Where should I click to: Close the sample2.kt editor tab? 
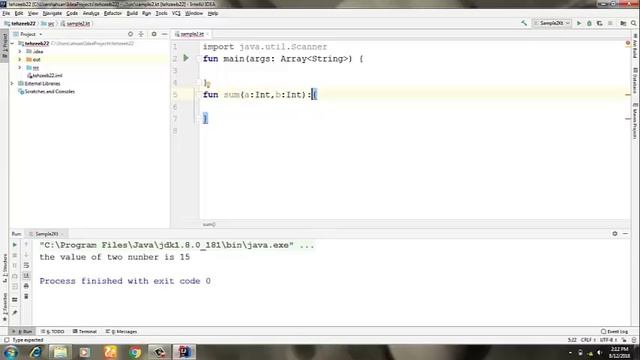pyautogui.click(x=207, y=34)
